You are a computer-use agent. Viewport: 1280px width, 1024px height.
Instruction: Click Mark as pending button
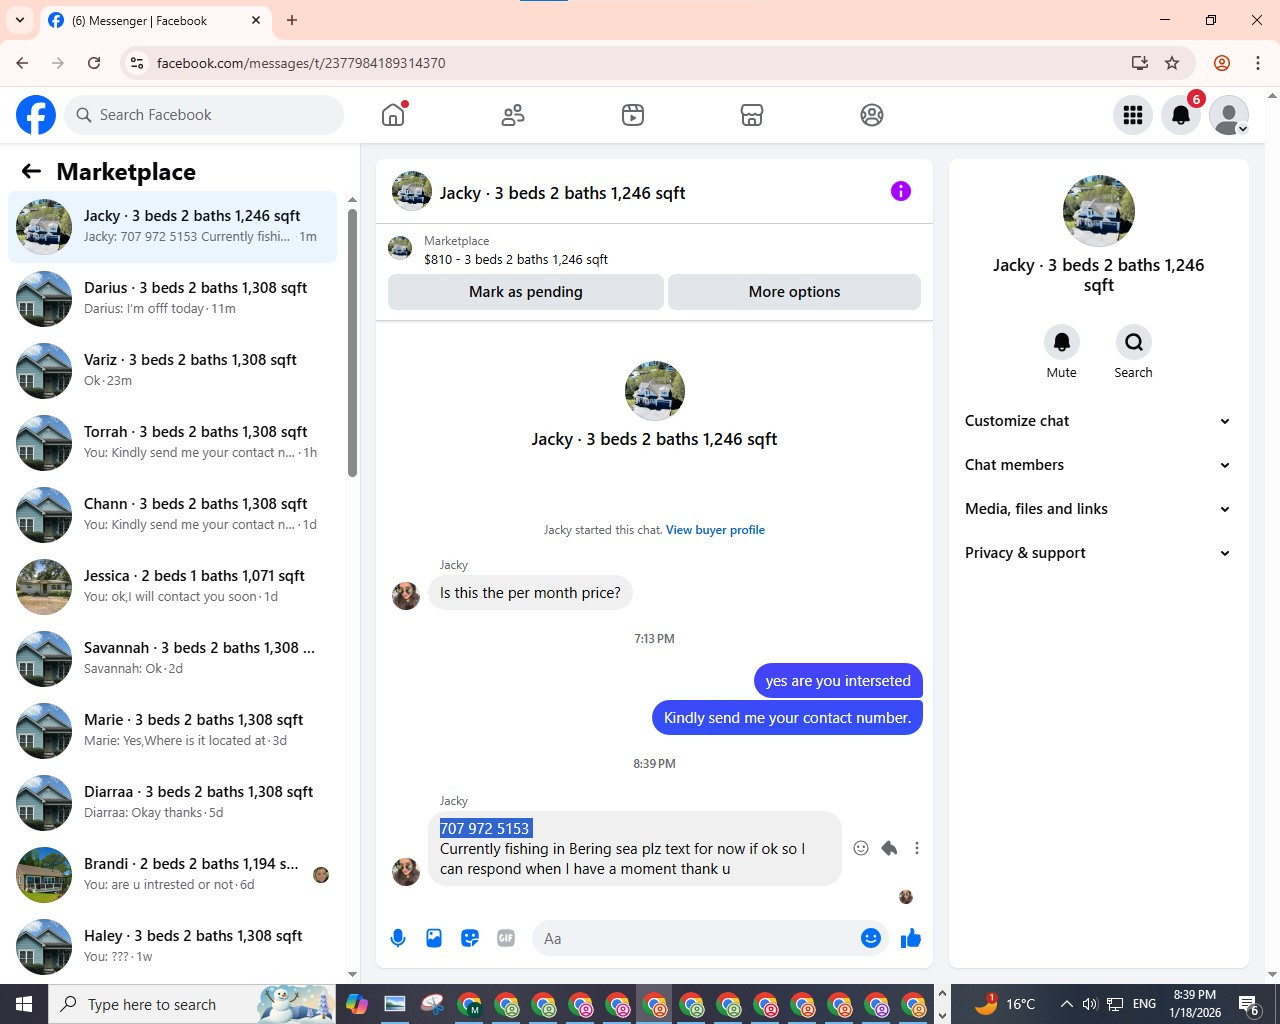pos(526,292)
